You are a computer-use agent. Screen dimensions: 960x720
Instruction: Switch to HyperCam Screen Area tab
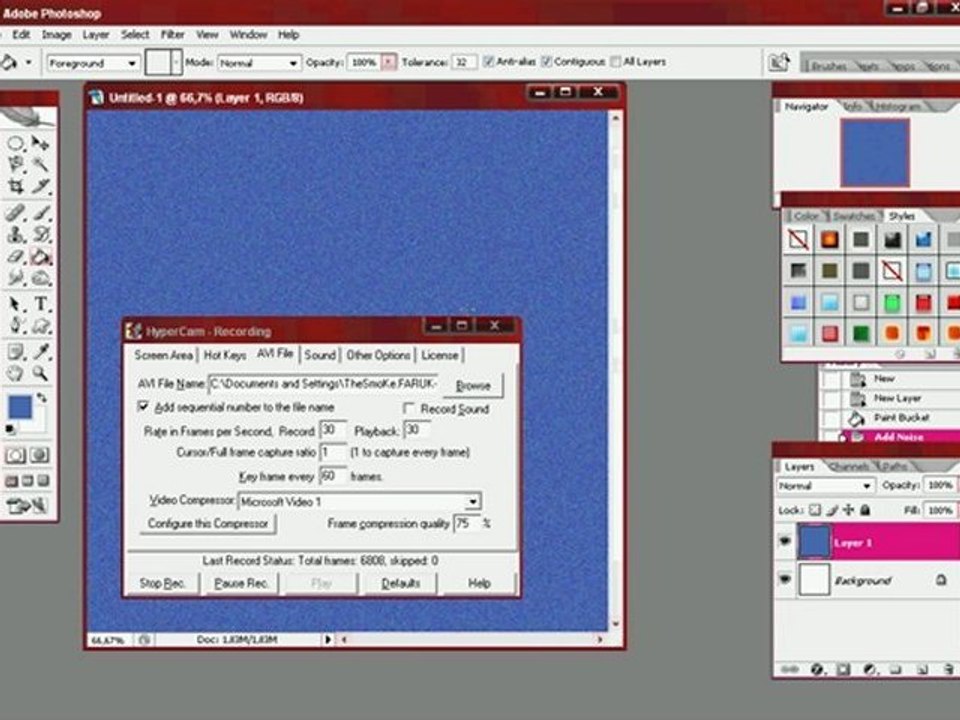tap(163, 355)
